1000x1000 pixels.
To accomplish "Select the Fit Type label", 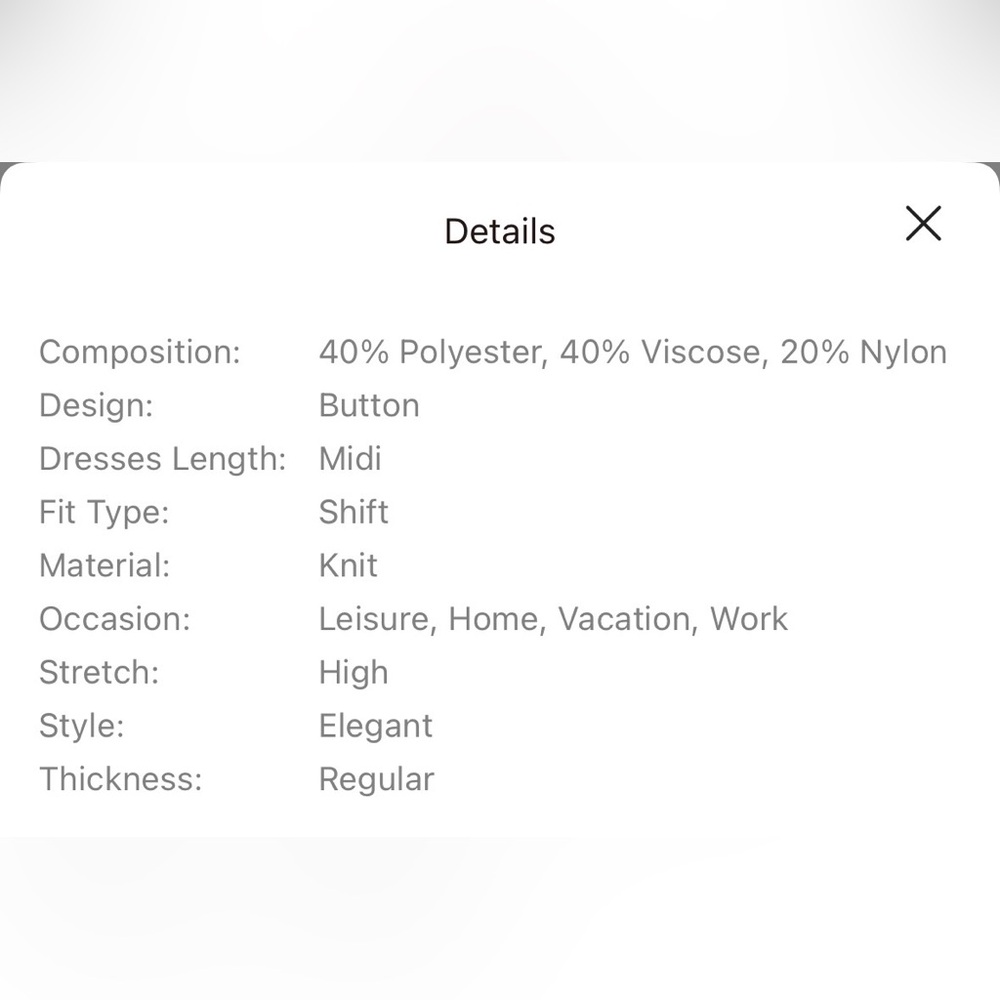I will [x=104, y=512].
